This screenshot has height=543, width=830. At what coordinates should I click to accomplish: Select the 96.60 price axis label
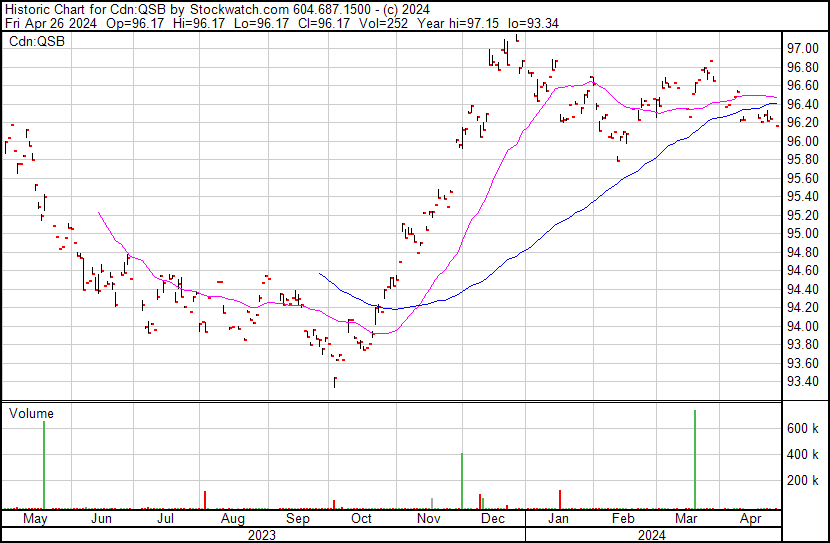(802, 86)
